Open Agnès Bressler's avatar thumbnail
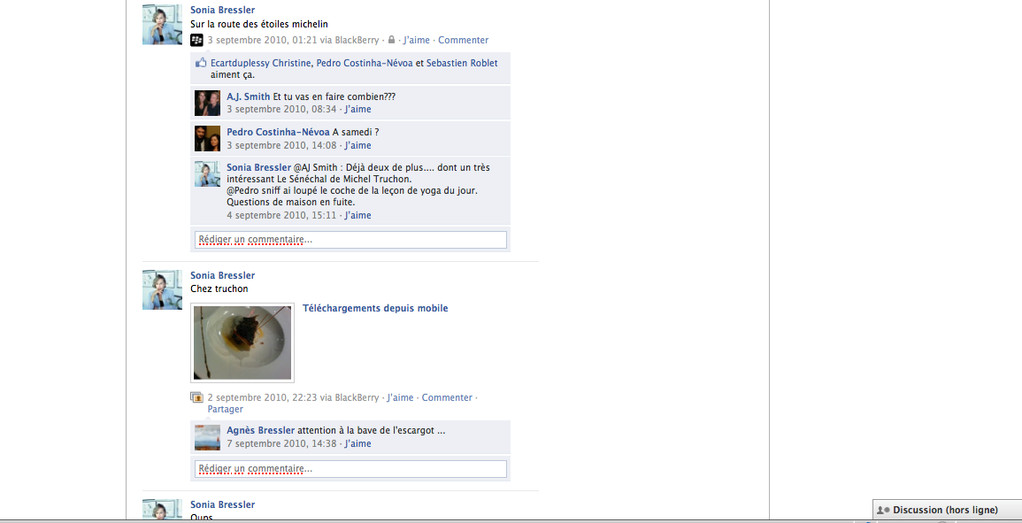Screen dimensions: 1022x523 click(x=207, y=437)
